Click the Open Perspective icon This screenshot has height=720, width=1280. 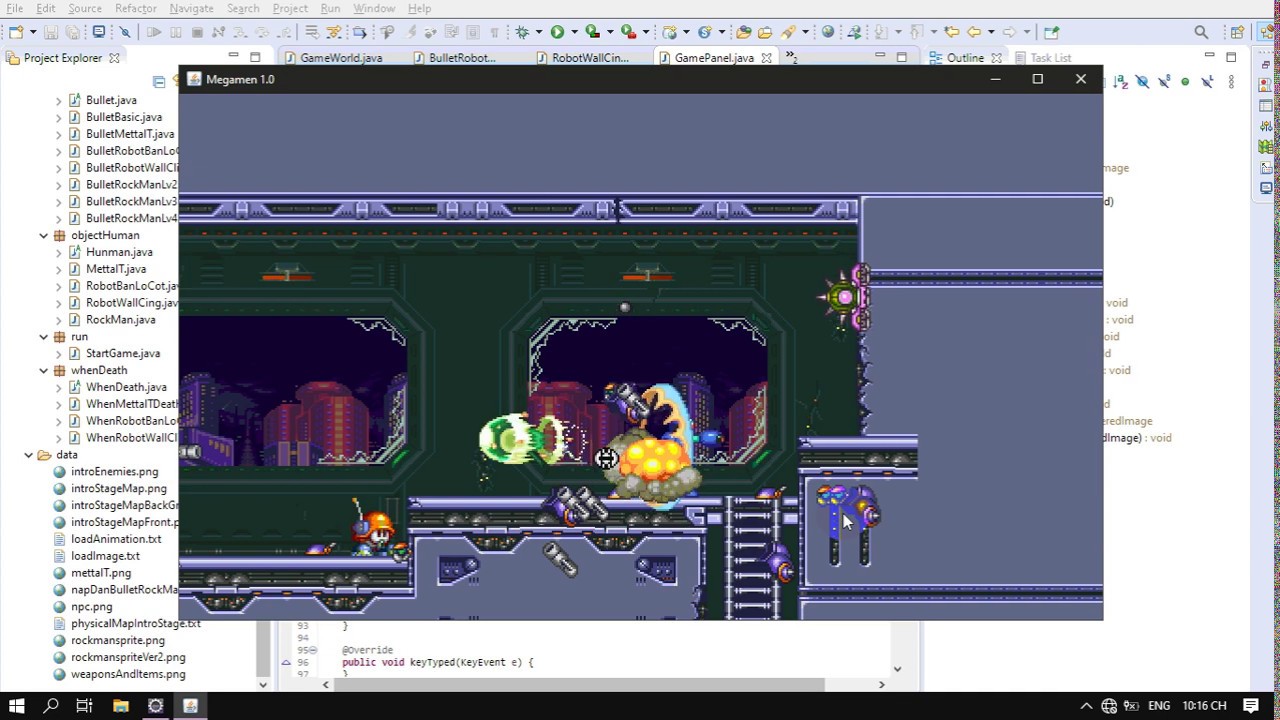point(1238,32)
